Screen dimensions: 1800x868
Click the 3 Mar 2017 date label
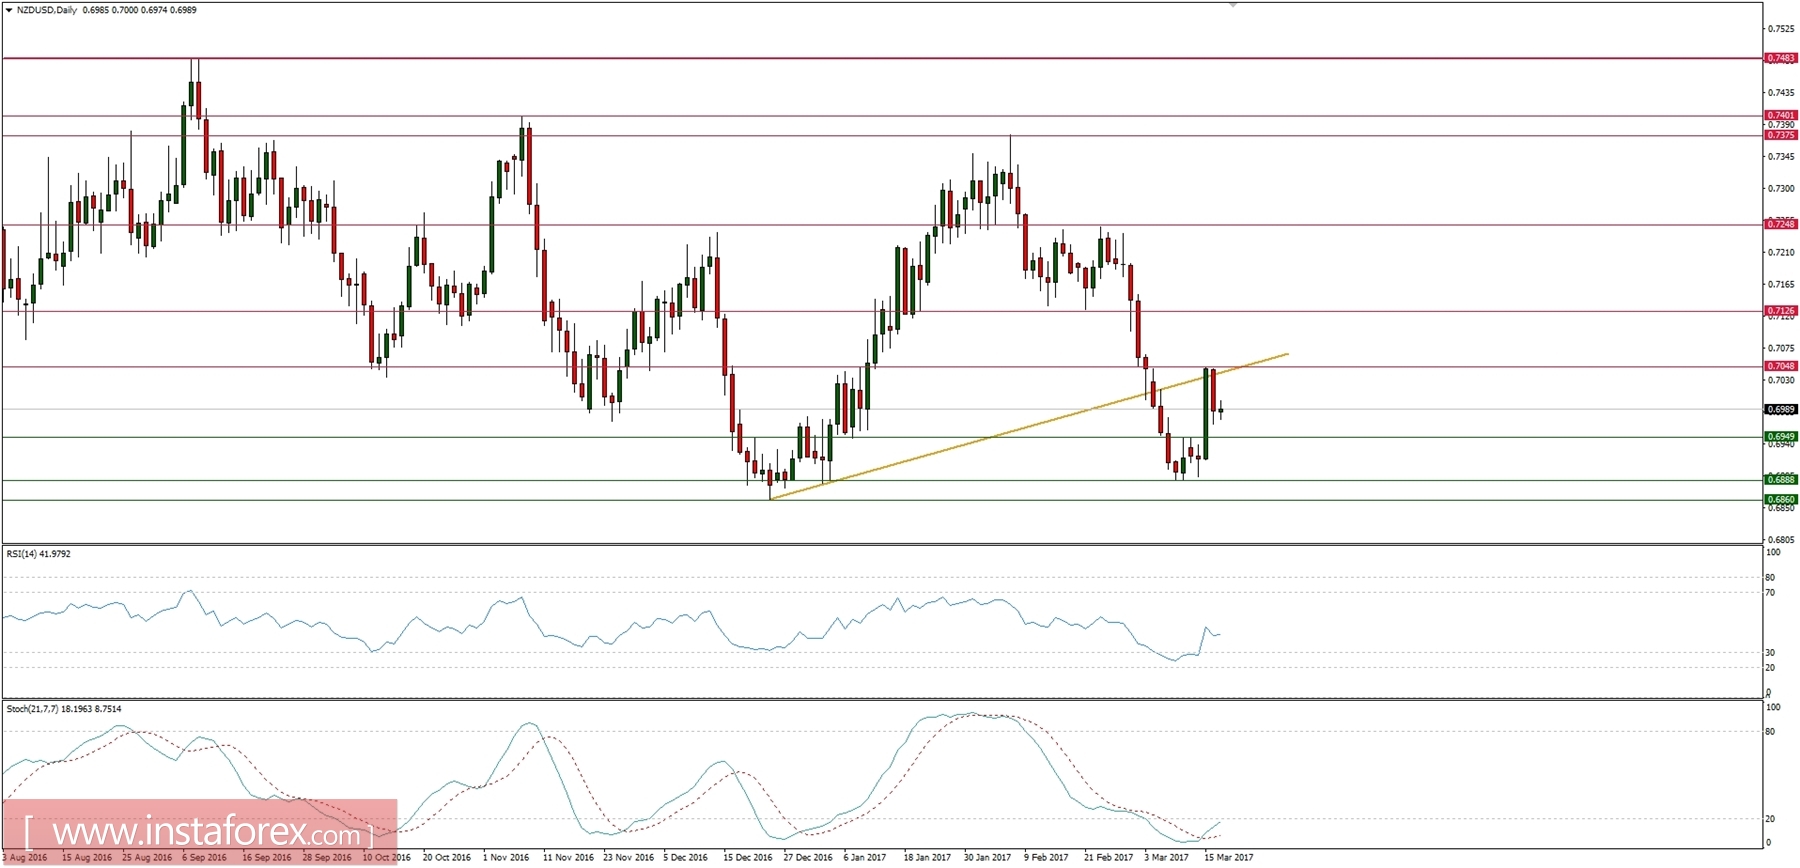pos(1167,858)
